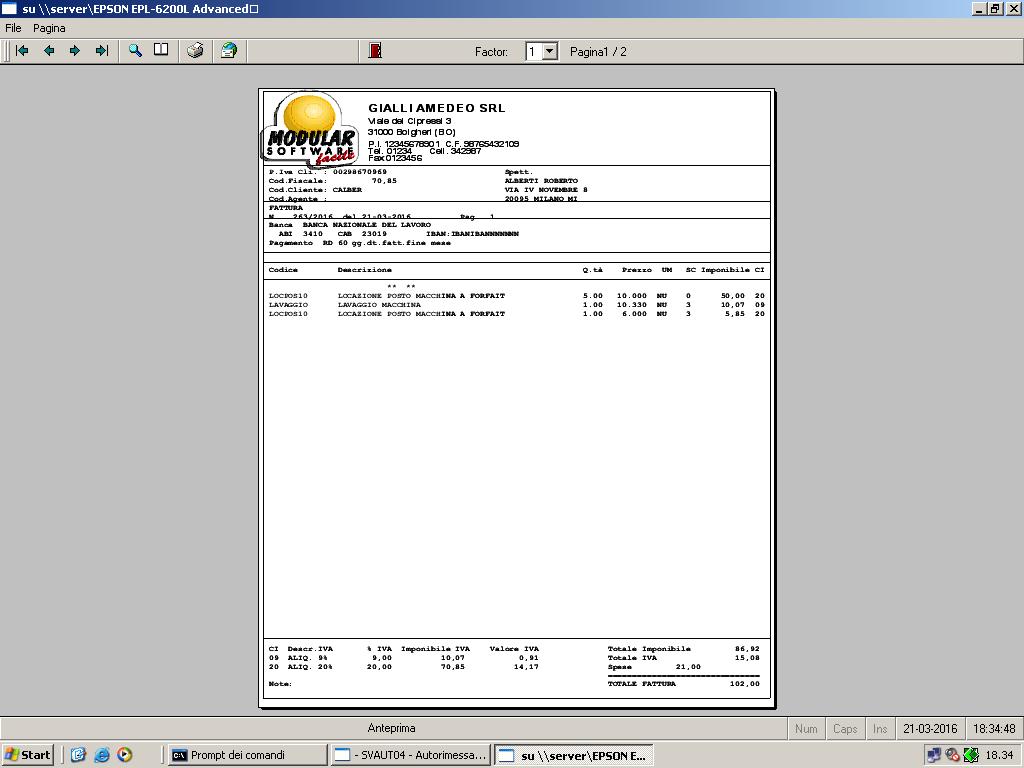Click the TOTALE FATTURA 102,00 value

(744, 684)
